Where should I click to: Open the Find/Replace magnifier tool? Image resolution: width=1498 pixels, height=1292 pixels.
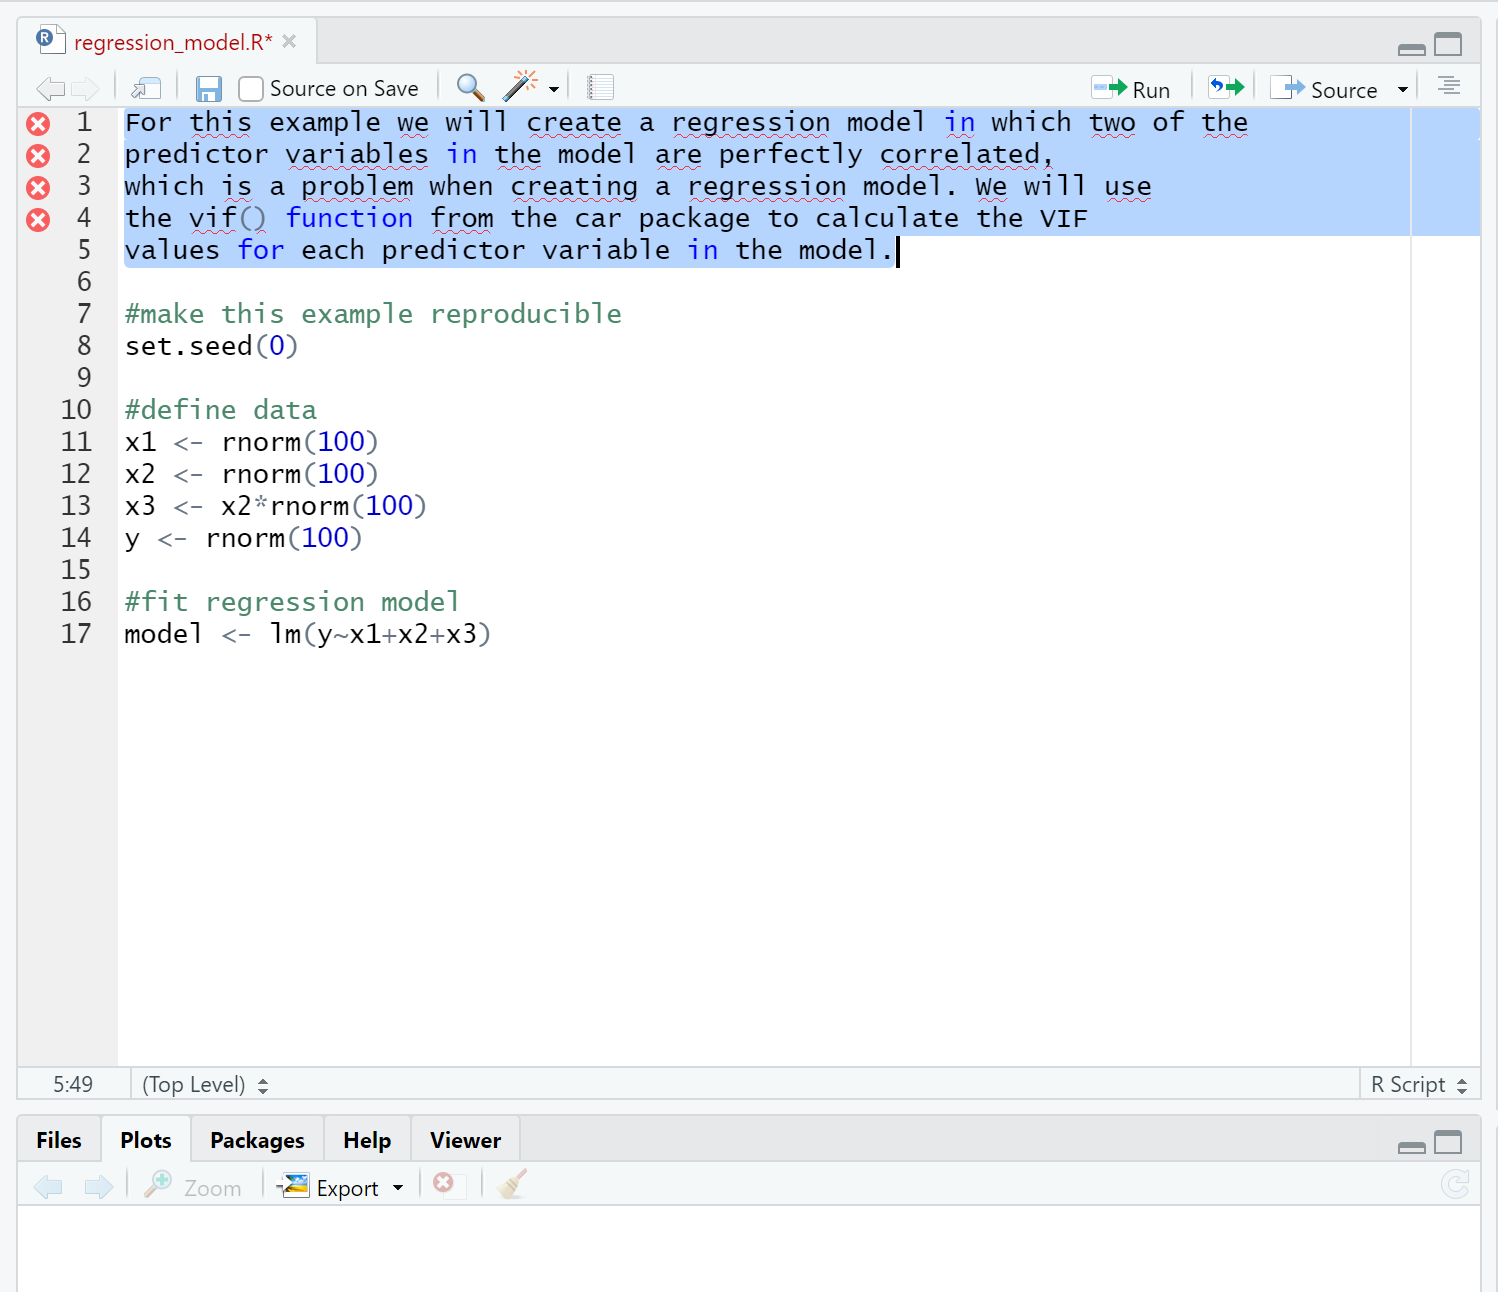tap(470, 88)
